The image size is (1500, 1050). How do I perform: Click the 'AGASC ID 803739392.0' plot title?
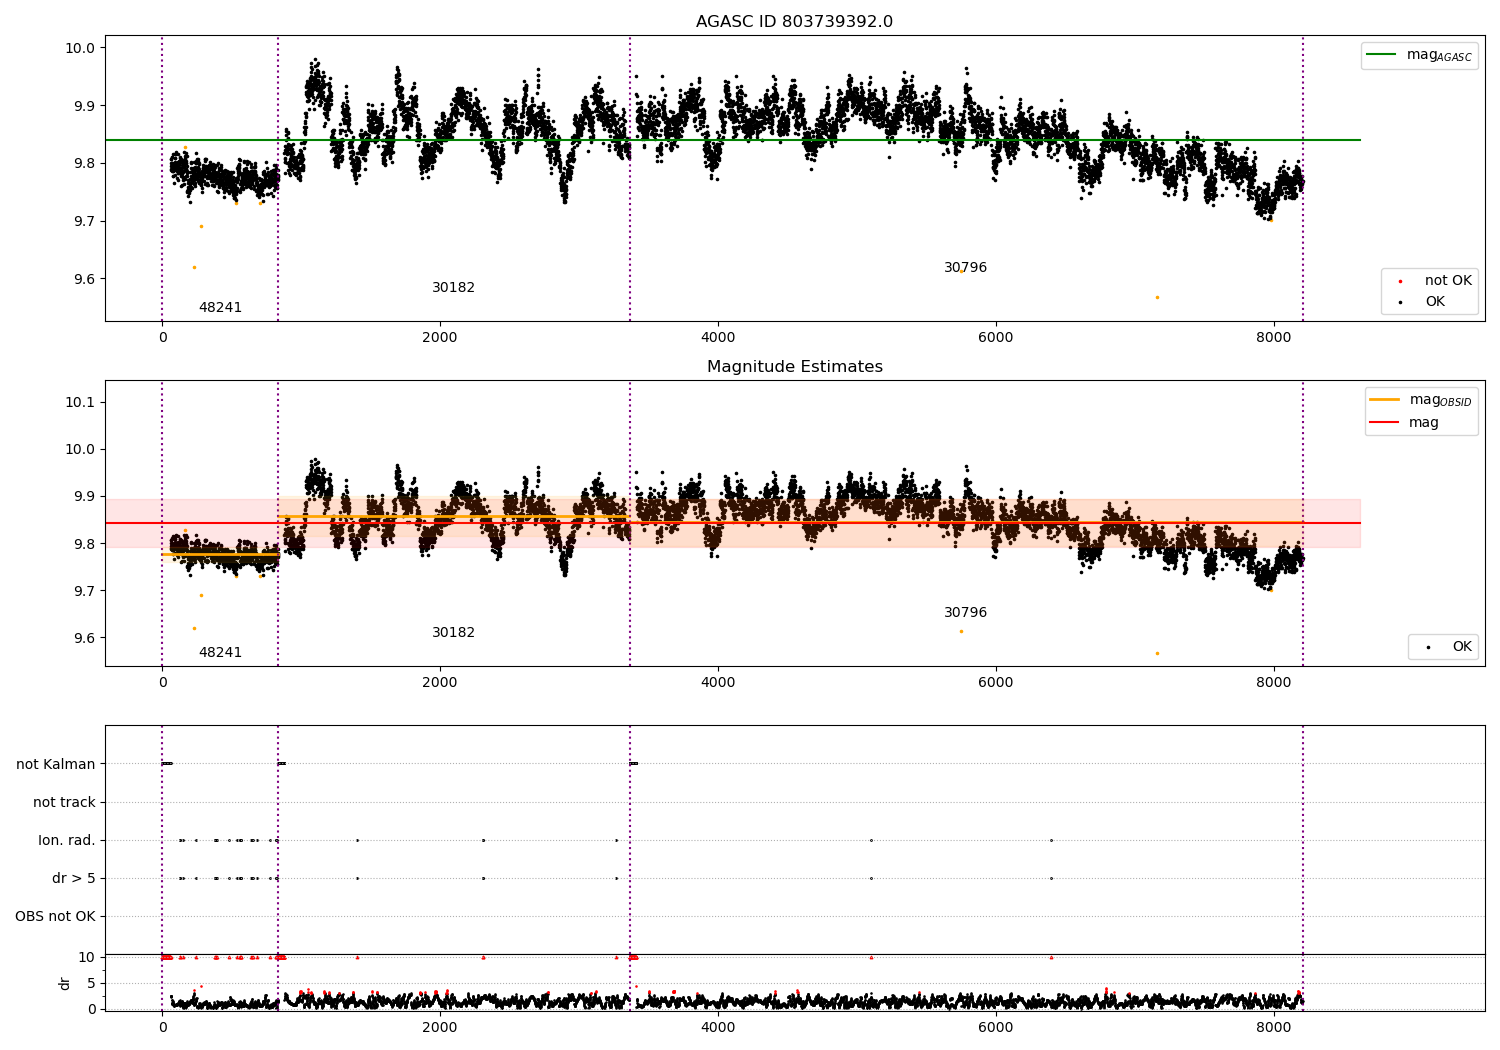pyautogui.click(x=794, y=22)
